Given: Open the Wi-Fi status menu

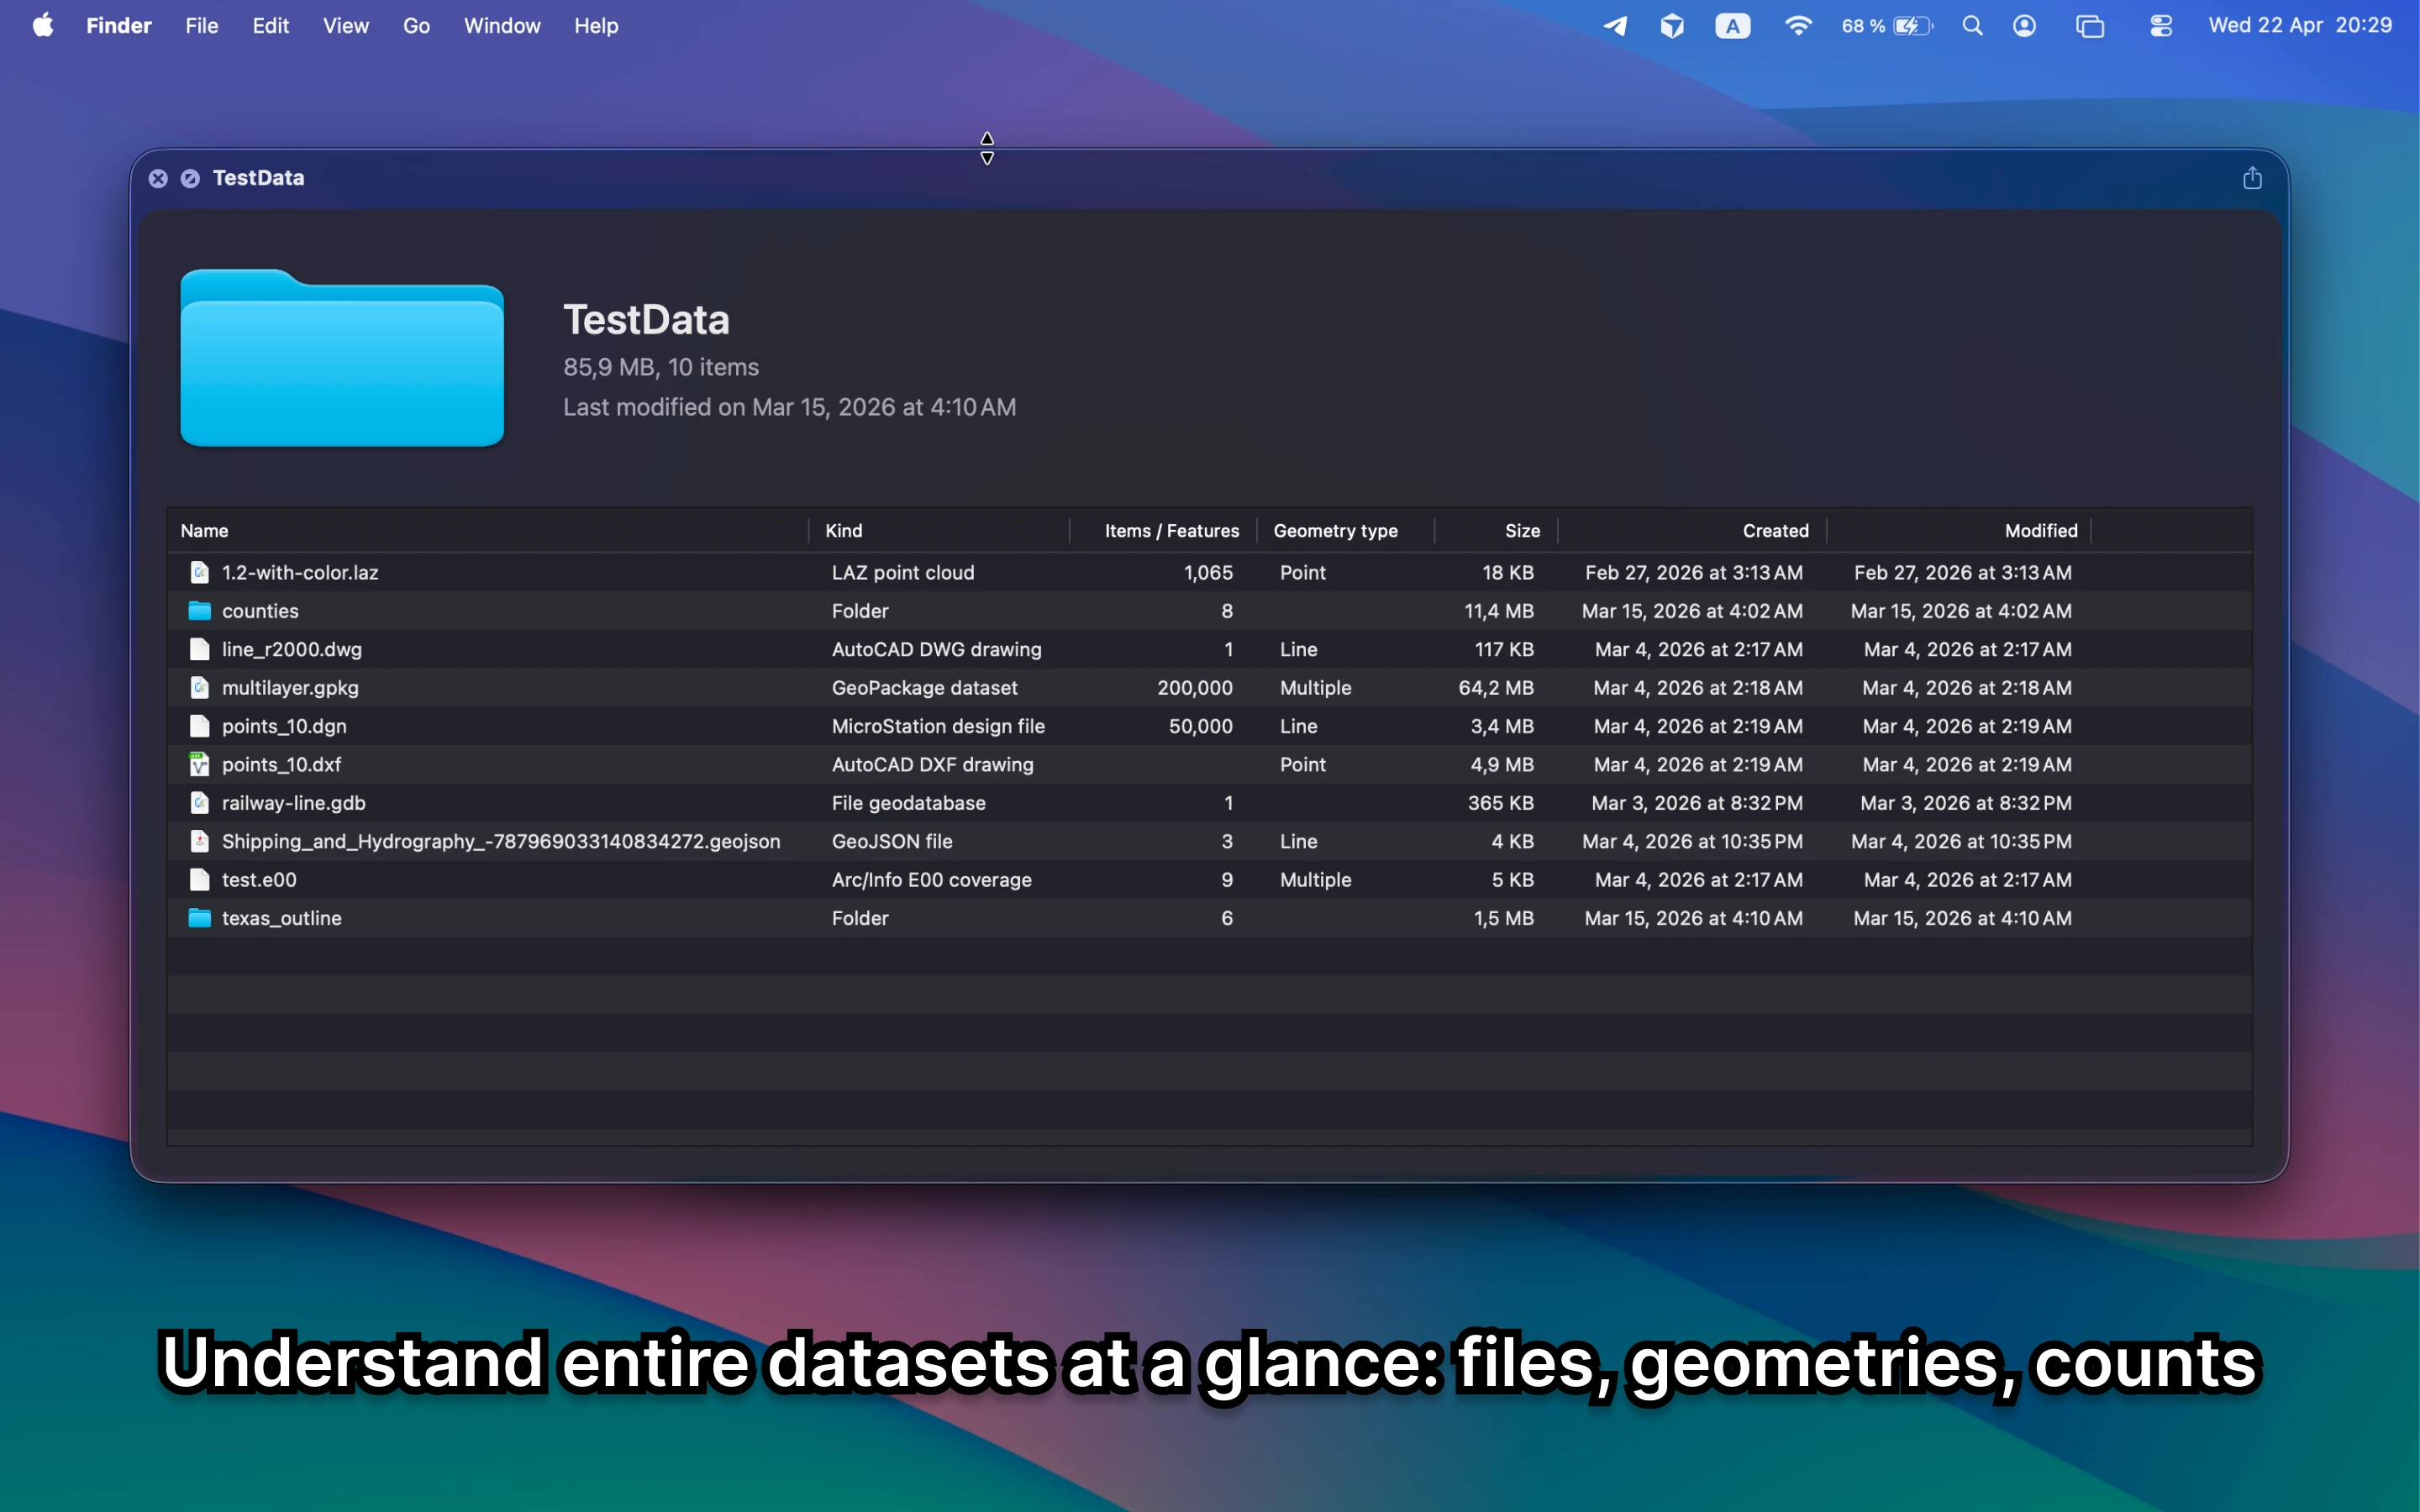Looking at the screenshot, I should 1798,26.
